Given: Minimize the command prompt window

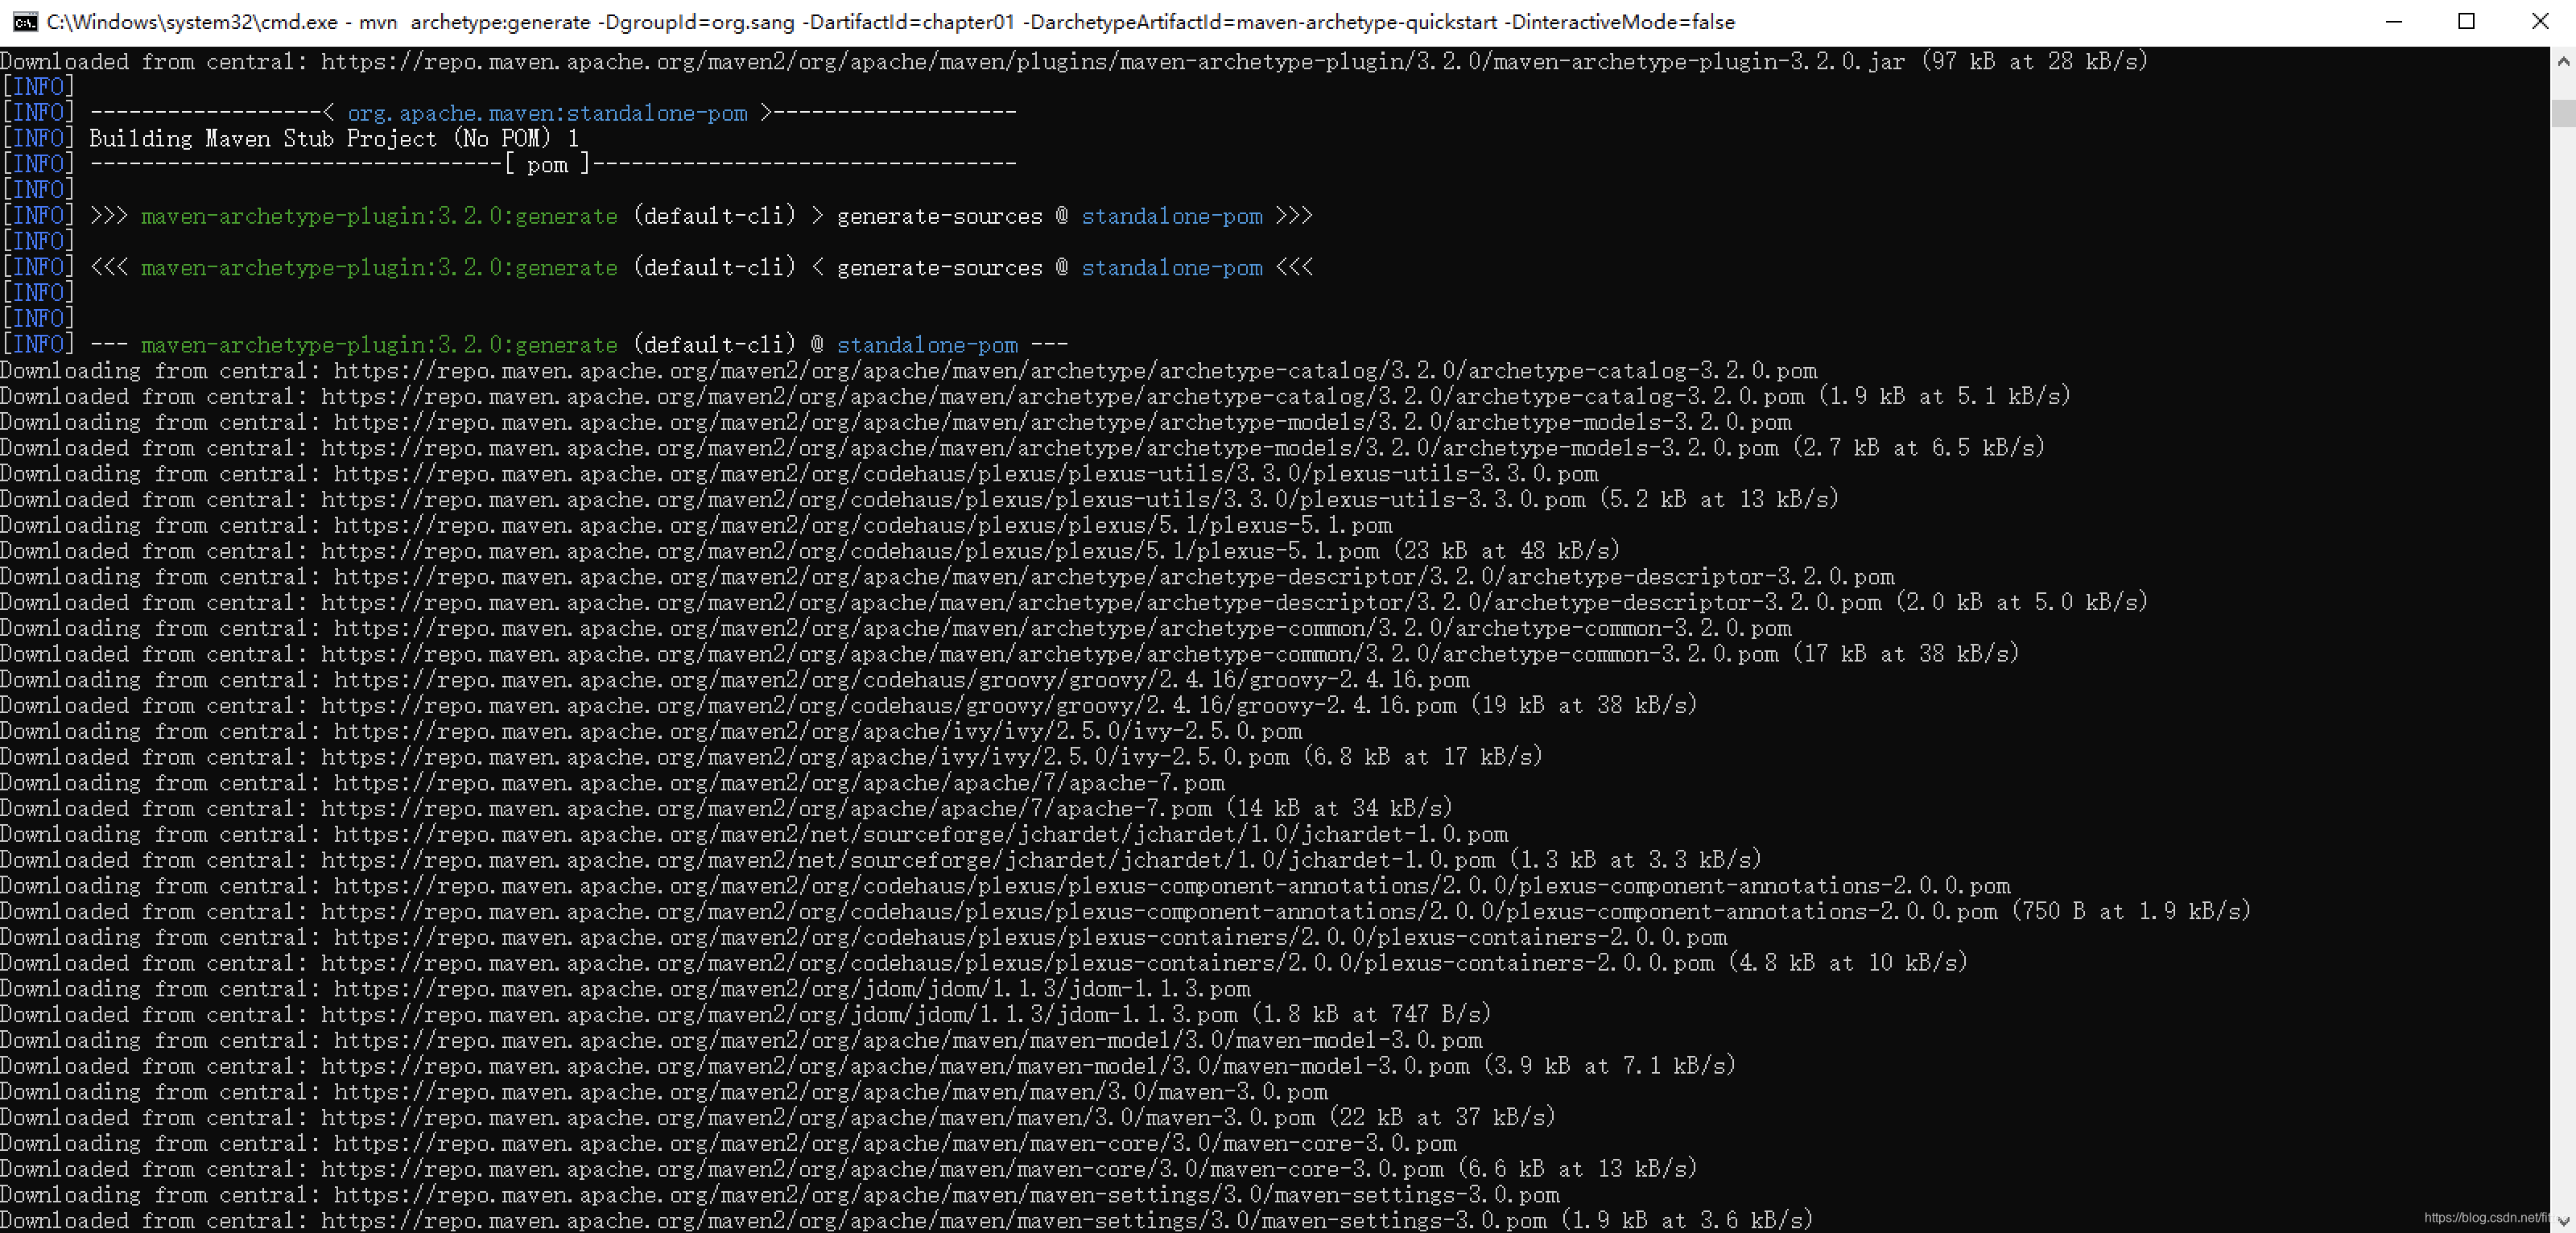Looking at the screenshot, I should click(x=2394, y=22).
